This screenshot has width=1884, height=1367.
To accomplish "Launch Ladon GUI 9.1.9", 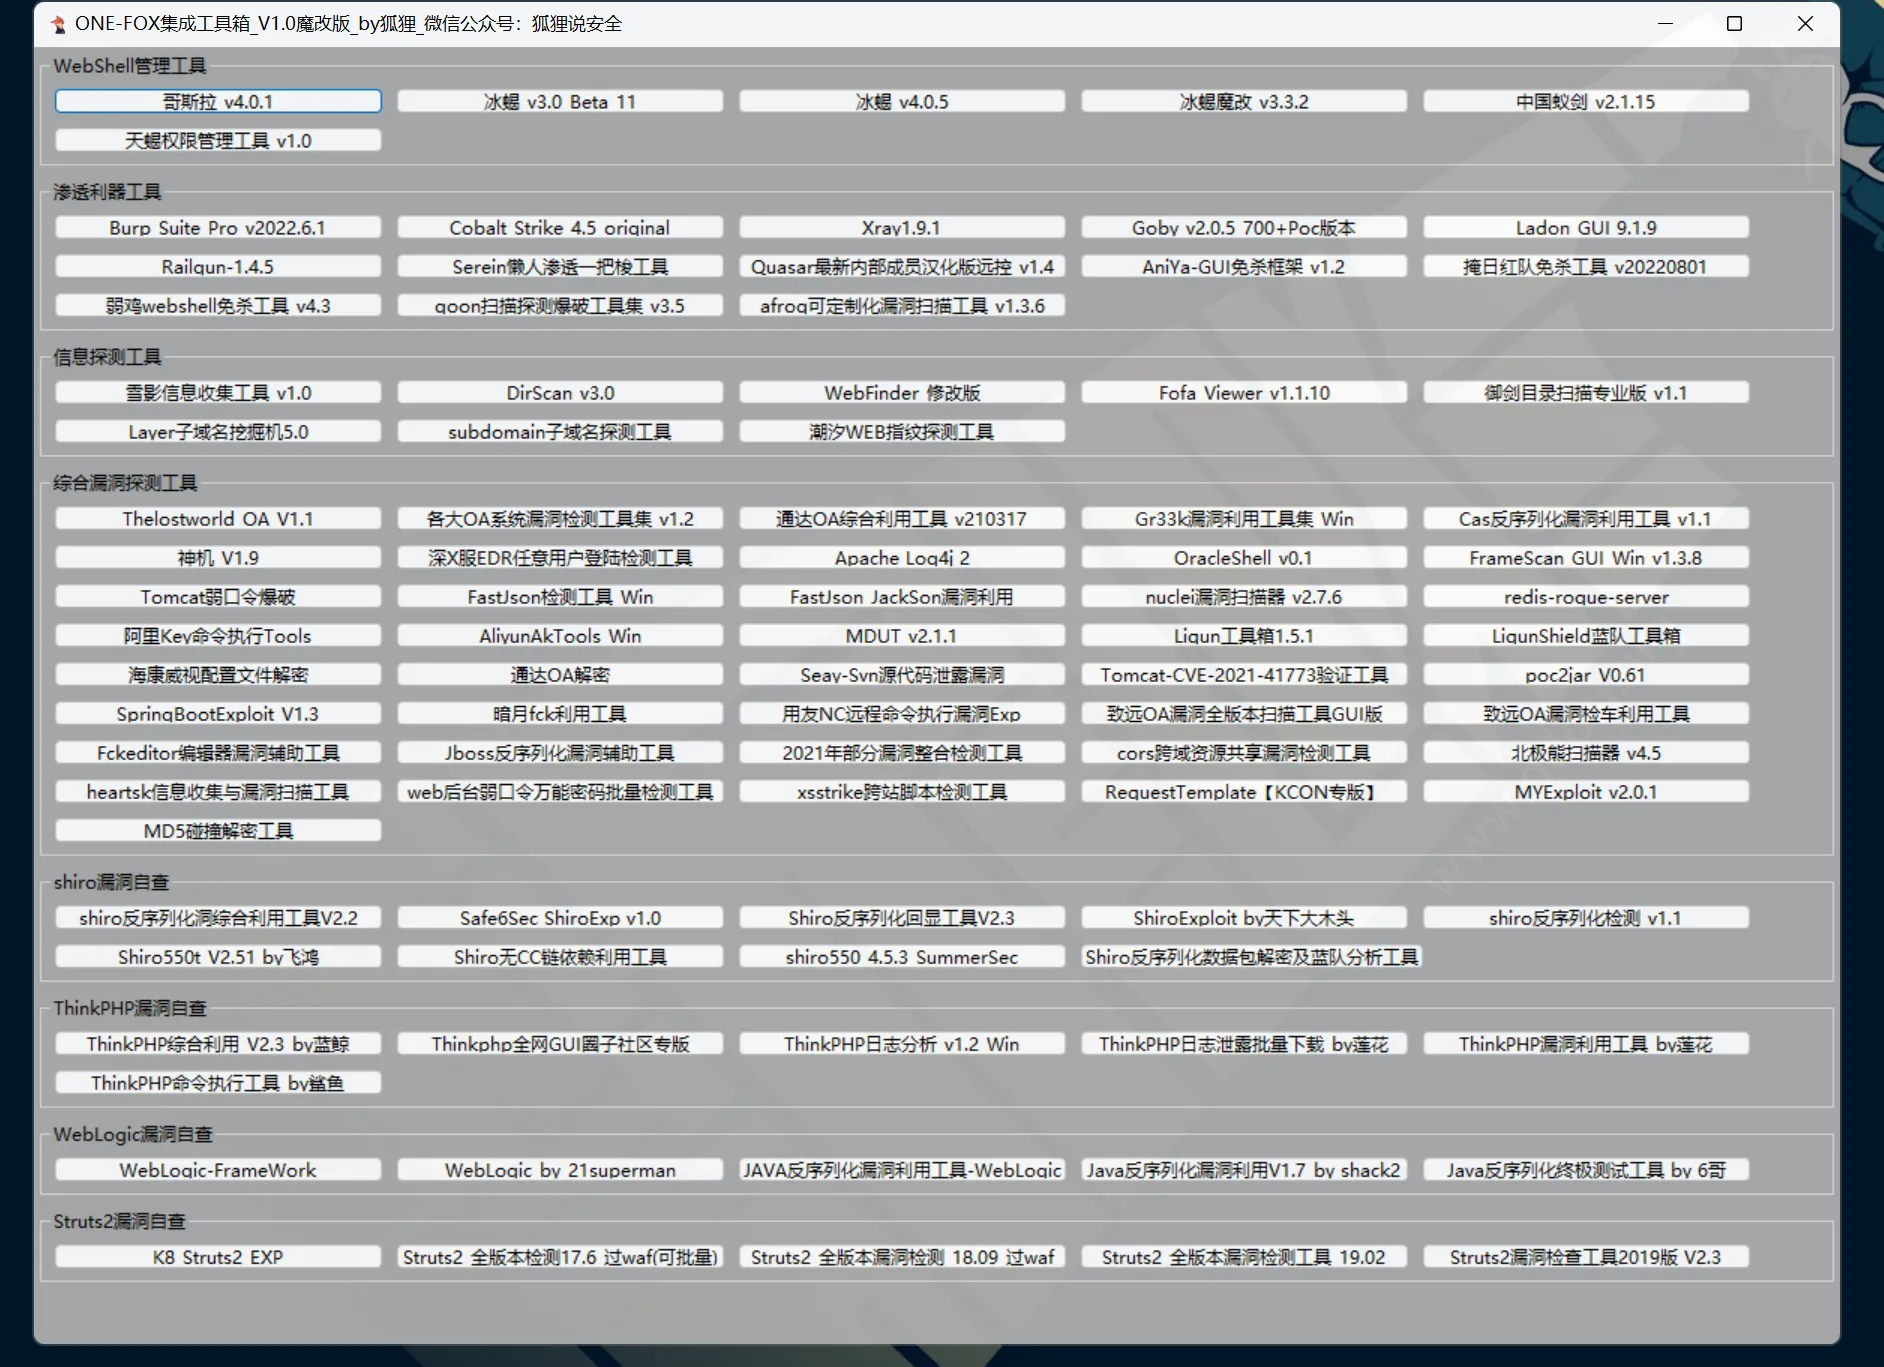I will point(1586,228).
